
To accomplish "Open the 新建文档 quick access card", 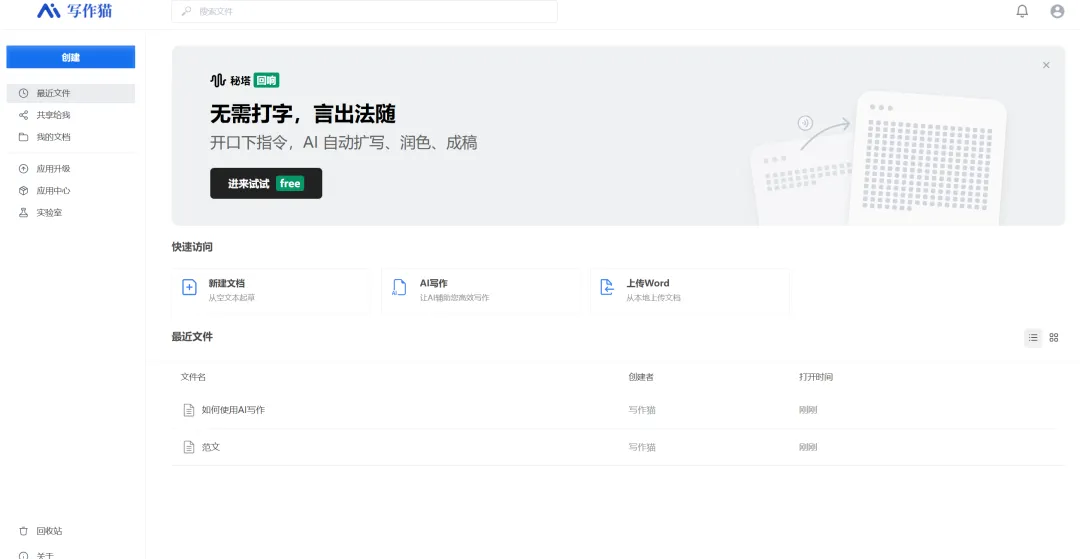I will tap(271, 292).
